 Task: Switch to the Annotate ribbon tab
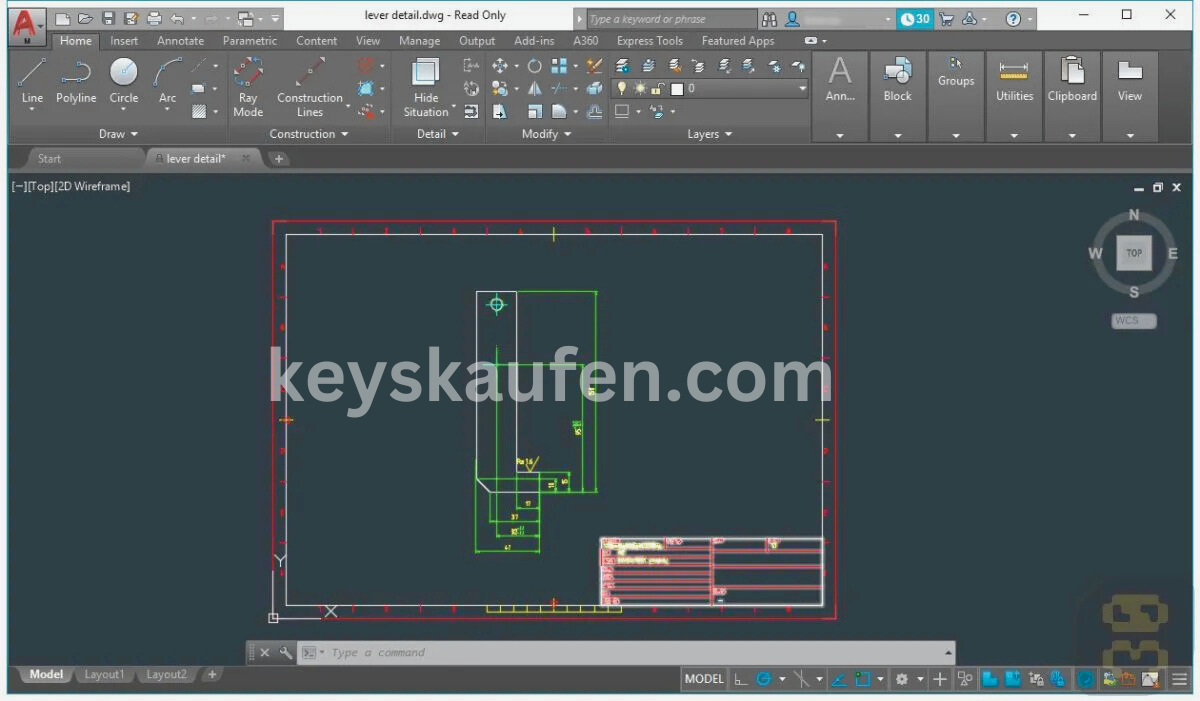click(x=180, y=41)
